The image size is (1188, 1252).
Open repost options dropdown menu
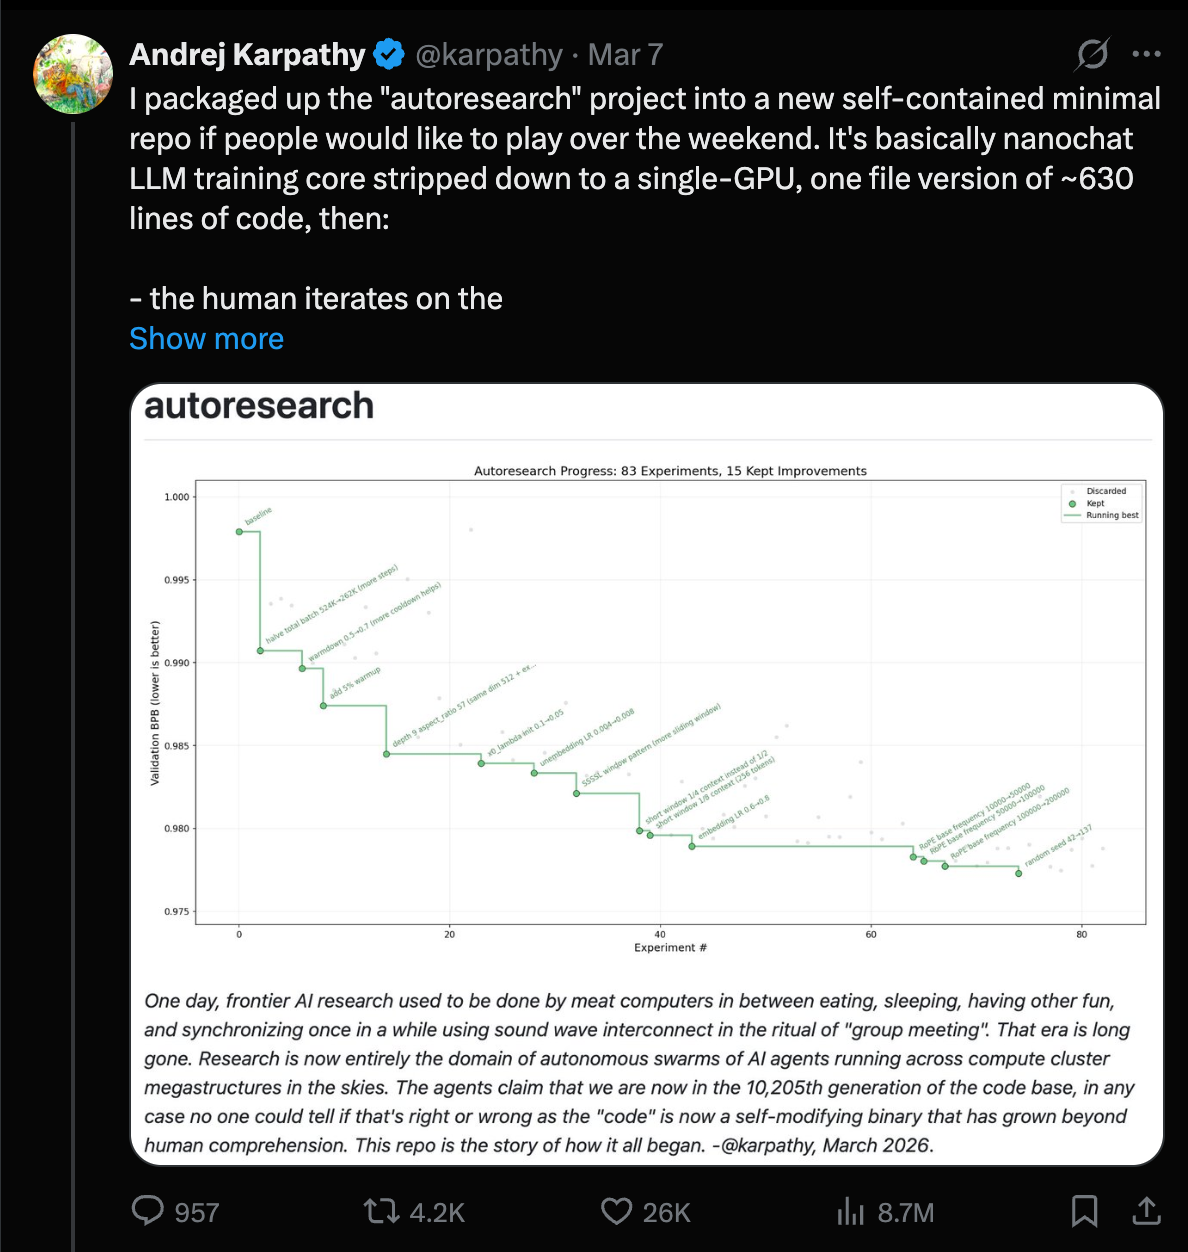pos(383,1211)
